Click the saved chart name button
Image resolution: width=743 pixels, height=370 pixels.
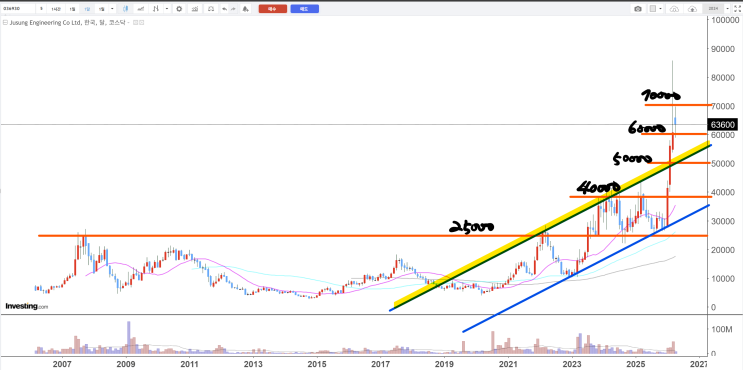(x=714, y=9)
